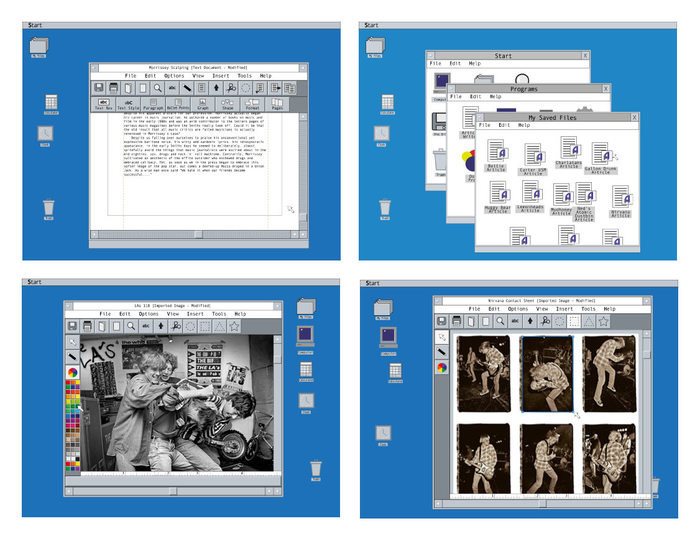
Task: Select the Gallon Drunk Article file
Action: click(x=601, y=158)
